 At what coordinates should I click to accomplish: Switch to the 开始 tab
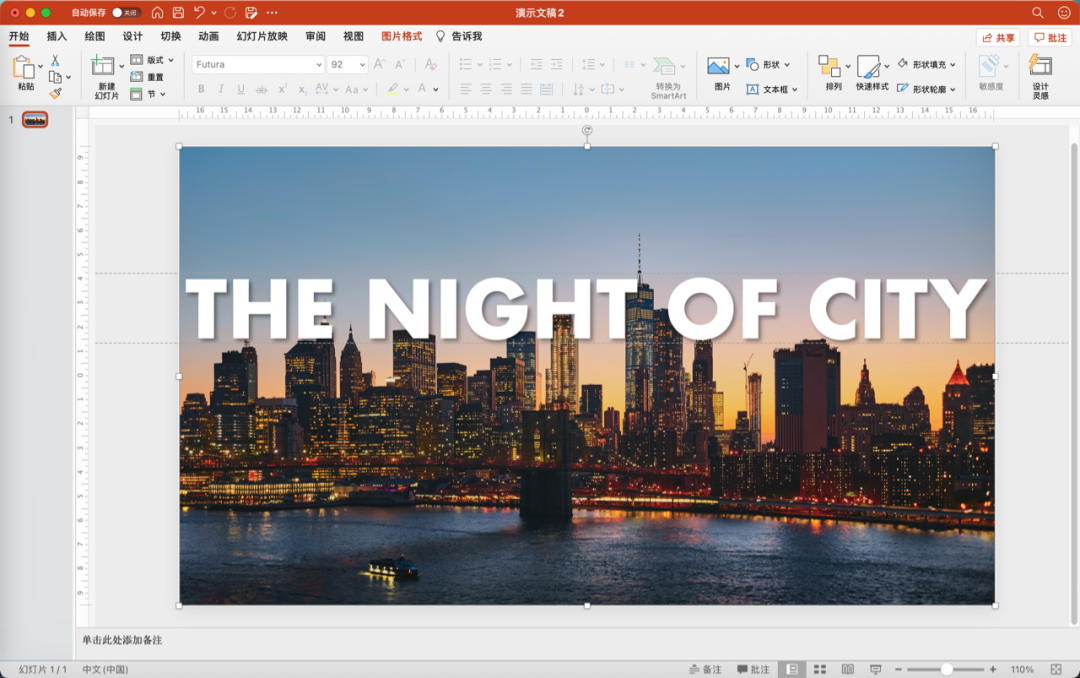(x=19, y=37)
